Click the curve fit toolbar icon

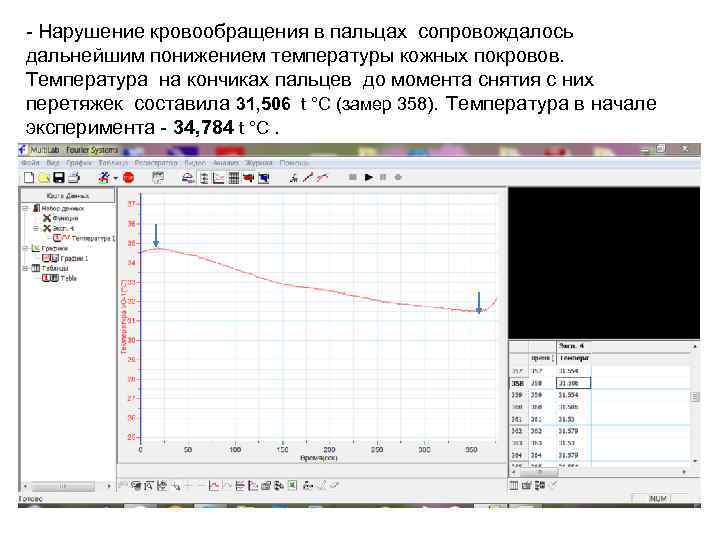tap(322, 178)
